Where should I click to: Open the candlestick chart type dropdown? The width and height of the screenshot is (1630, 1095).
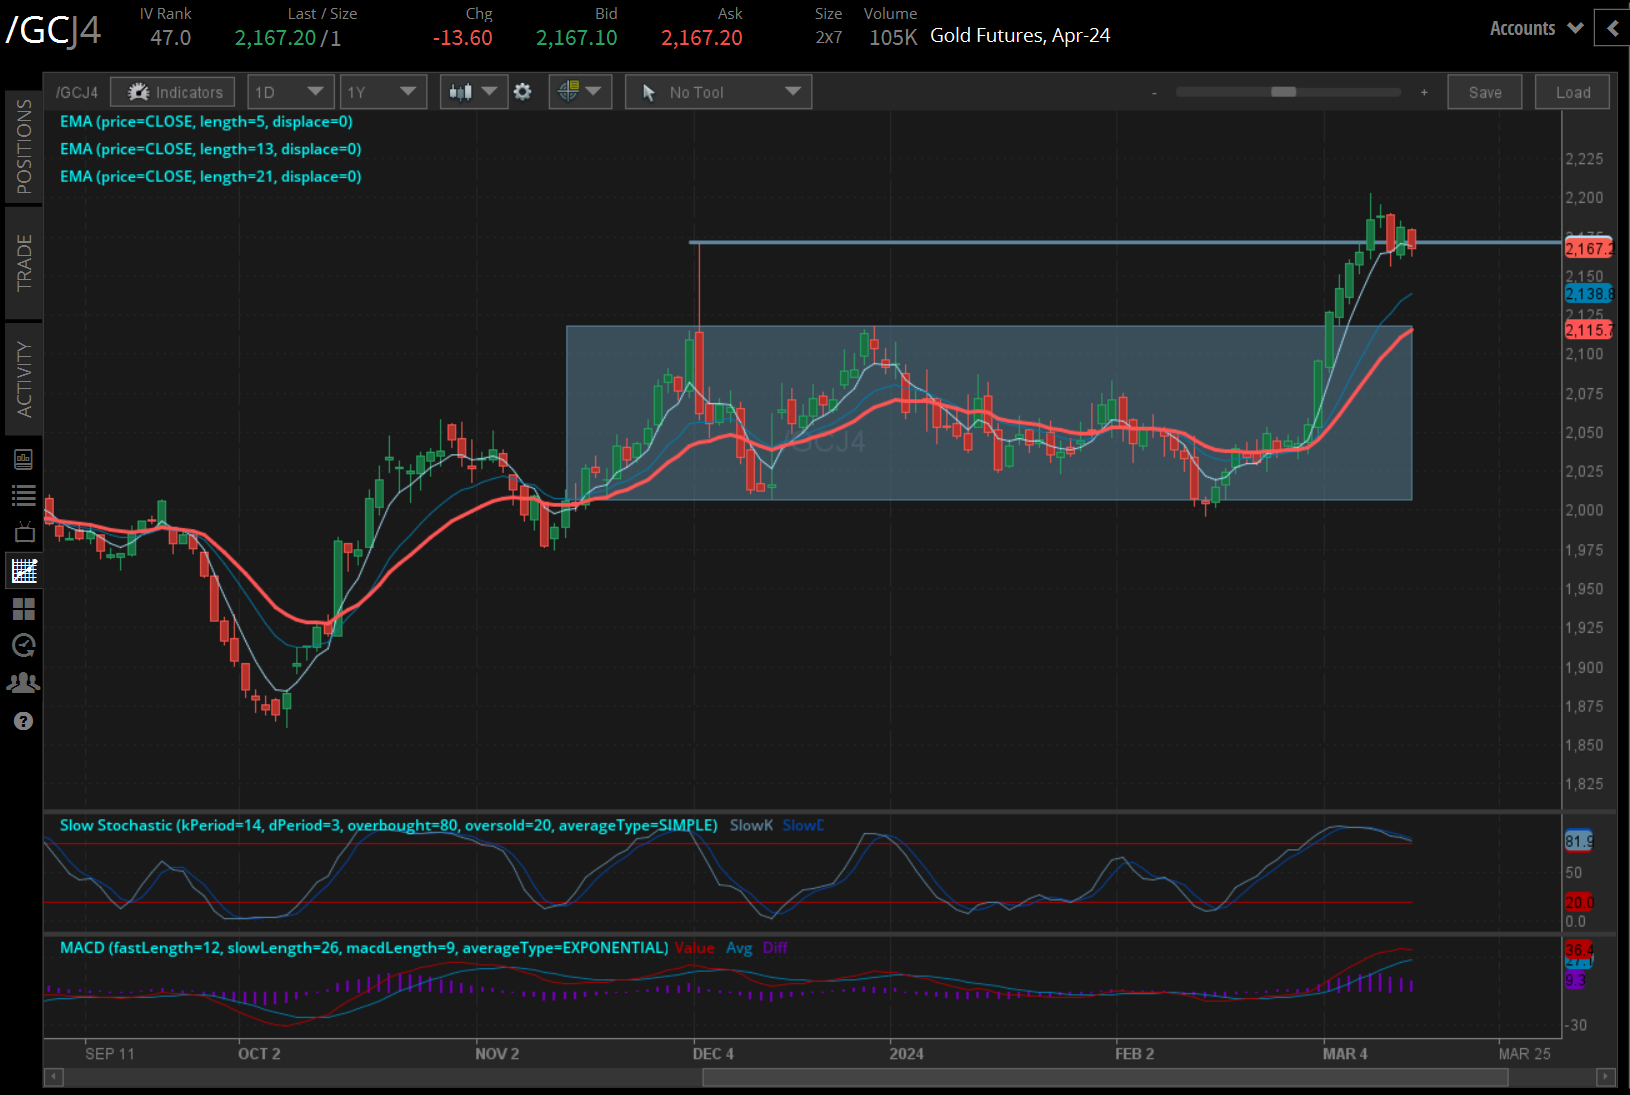[473, 92]
